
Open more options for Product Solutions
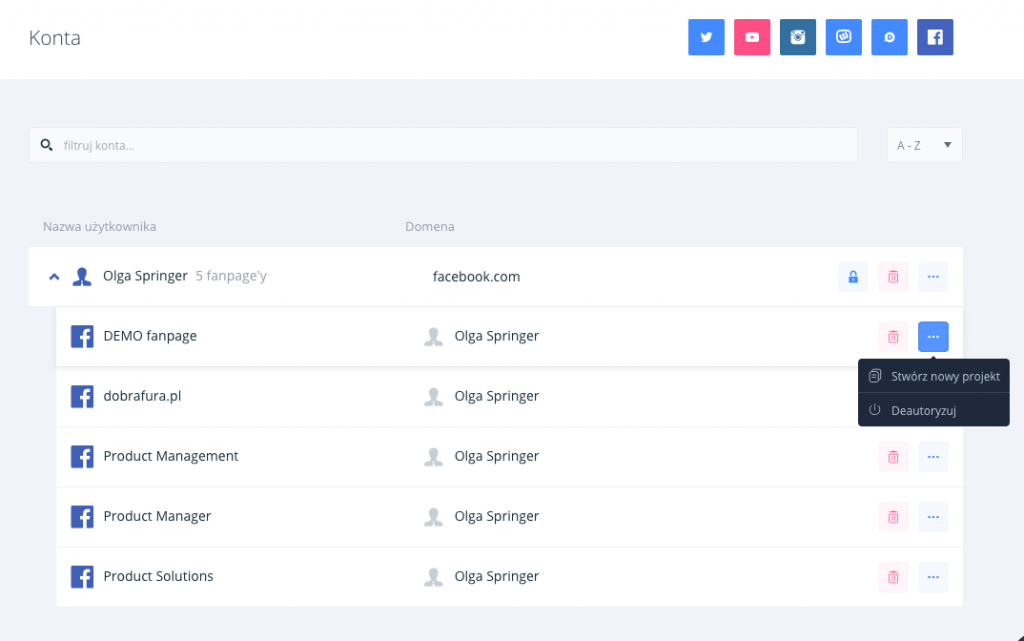coord(933,577)
